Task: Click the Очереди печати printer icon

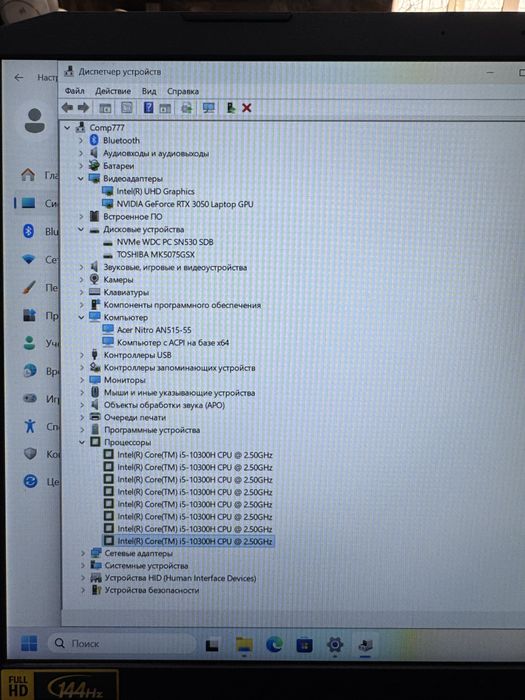Action: tap(95, 417)
